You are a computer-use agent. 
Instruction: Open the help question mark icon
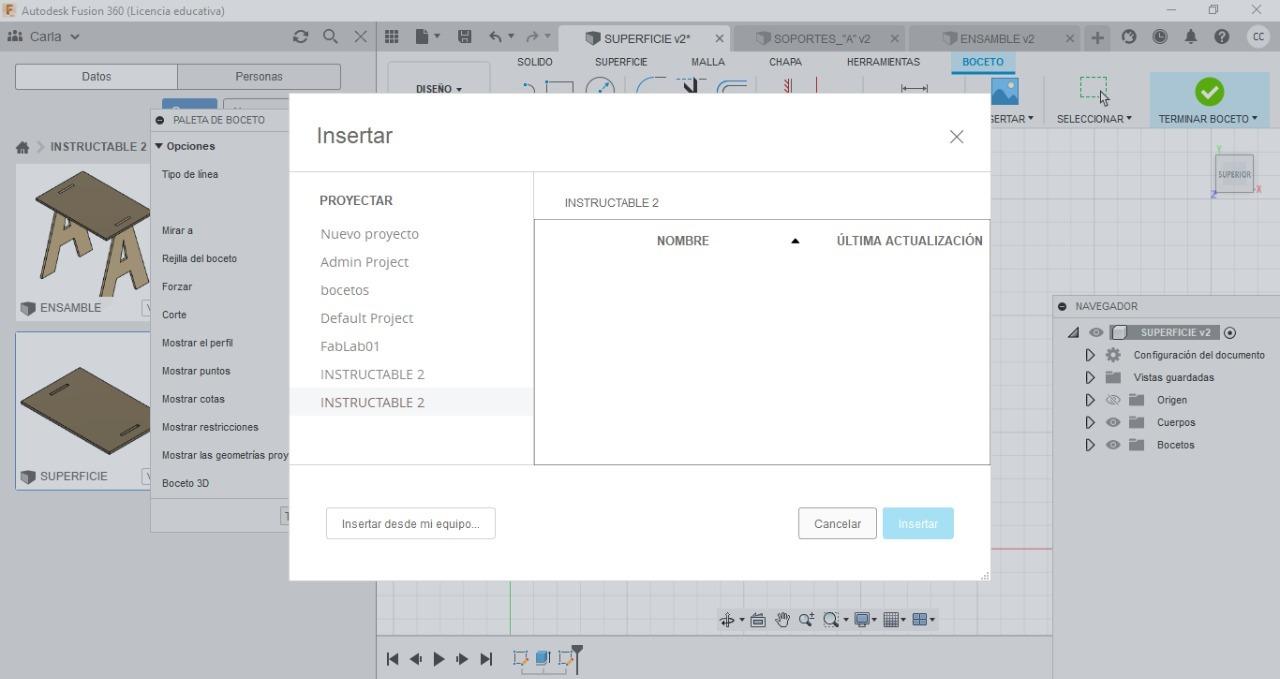point(1222,37)
